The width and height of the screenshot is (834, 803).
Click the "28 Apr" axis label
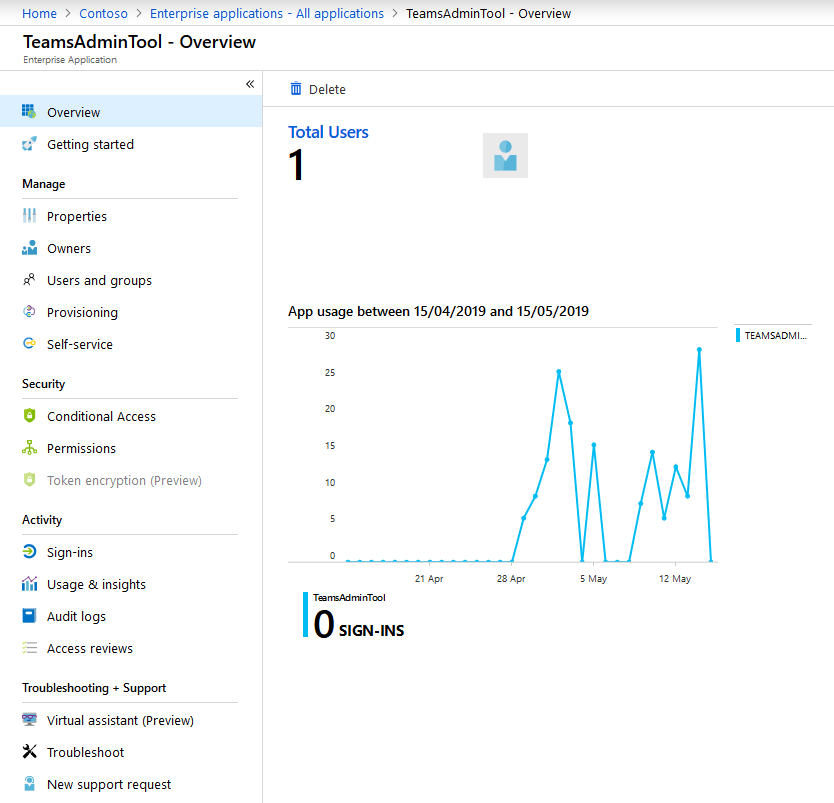(511, 578)
